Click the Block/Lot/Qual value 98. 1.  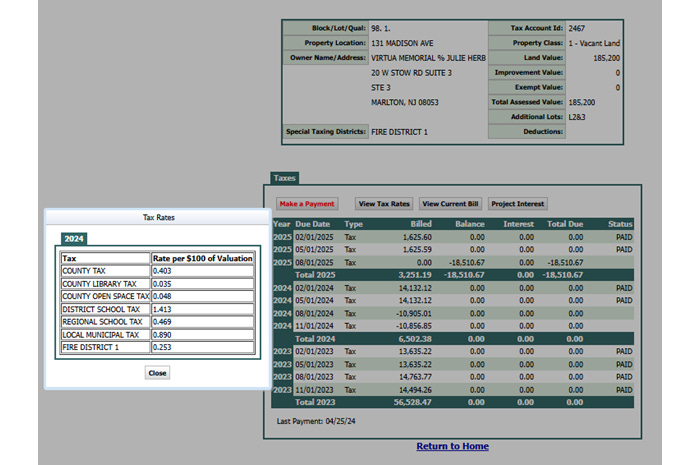pos(380,28)
